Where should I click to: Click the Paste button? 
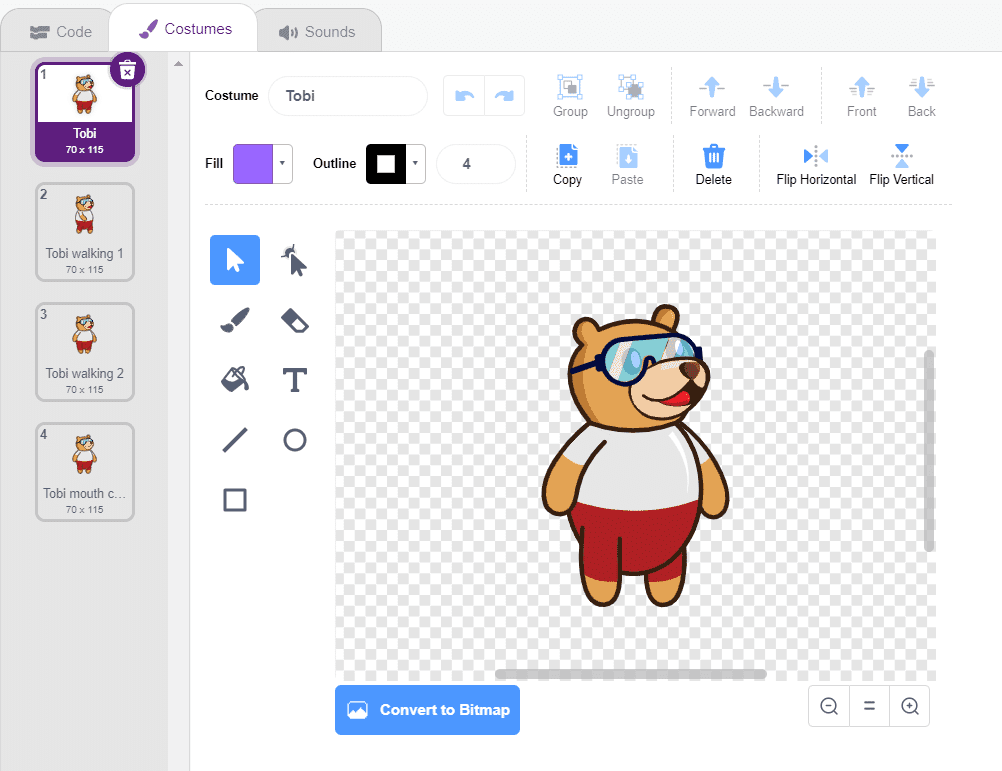tap(627, 164)
